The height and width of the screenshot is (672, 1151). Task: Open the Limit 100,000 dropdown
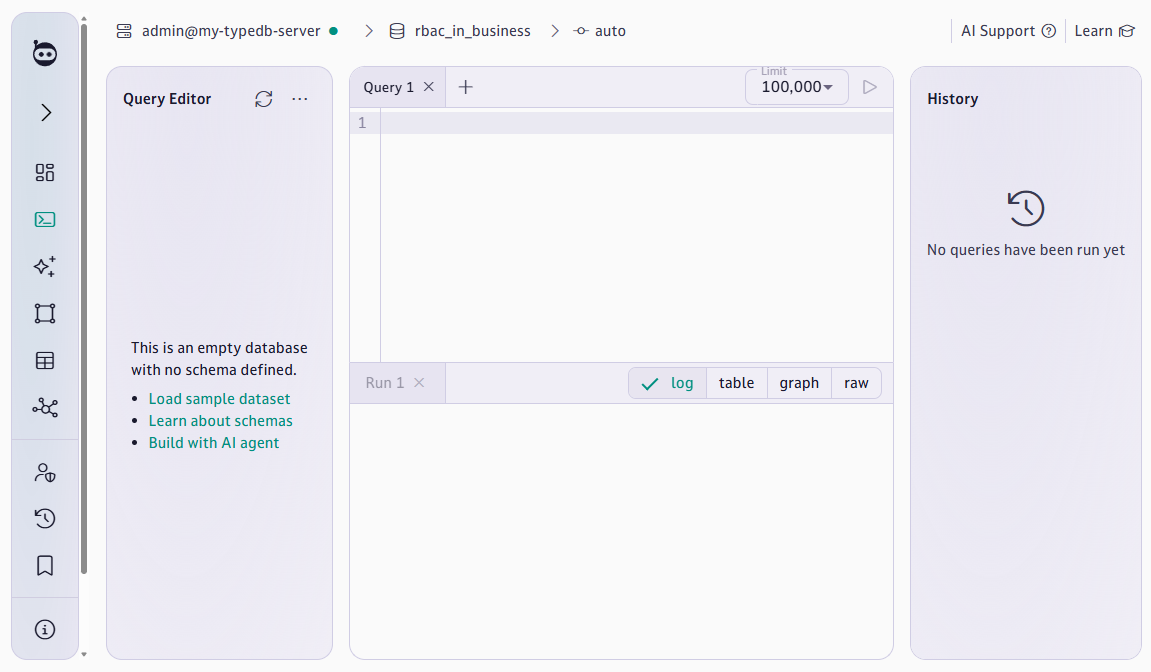point(797,87)
